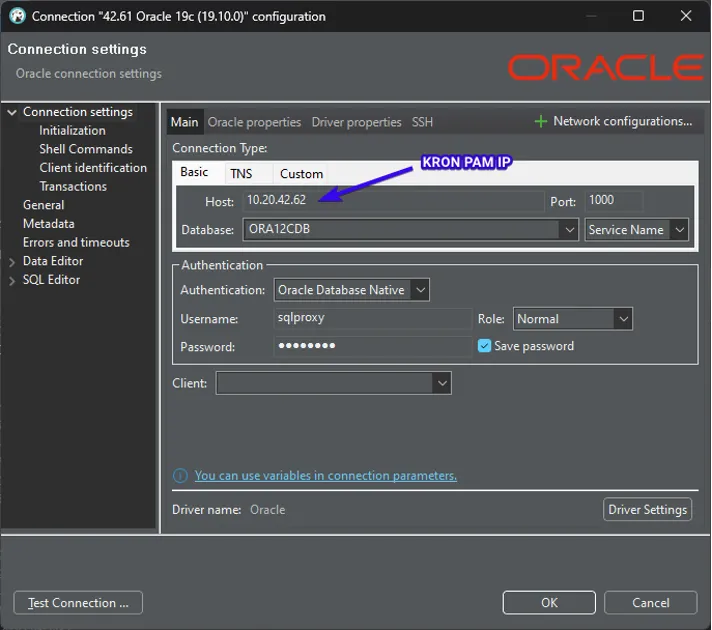Click the DBeaver app icon in title bar
Screen dimensions: 712x630
(x=17, y=16)
